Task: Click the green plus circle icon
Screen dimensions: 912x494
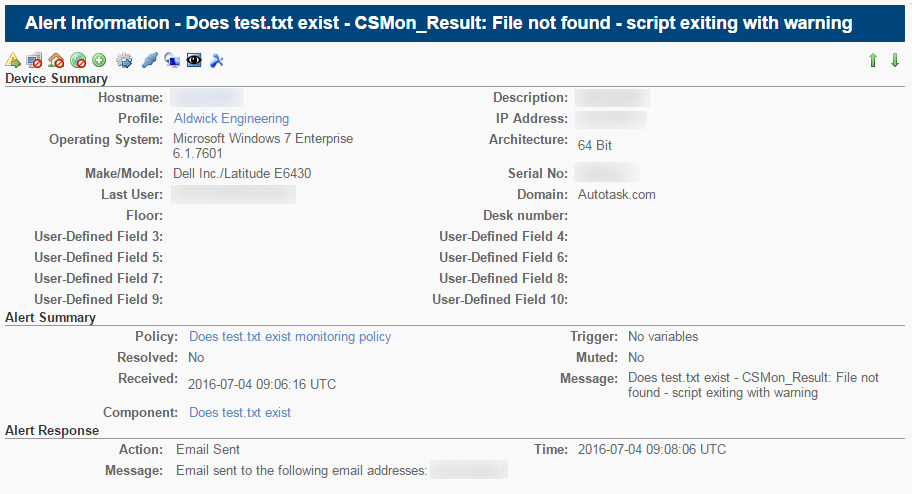Action: point(99,60)
